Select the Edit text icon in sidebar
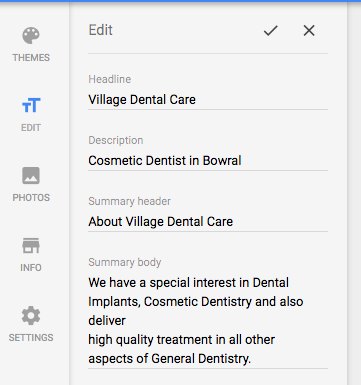The image size is (361, 385). (31, 105)
